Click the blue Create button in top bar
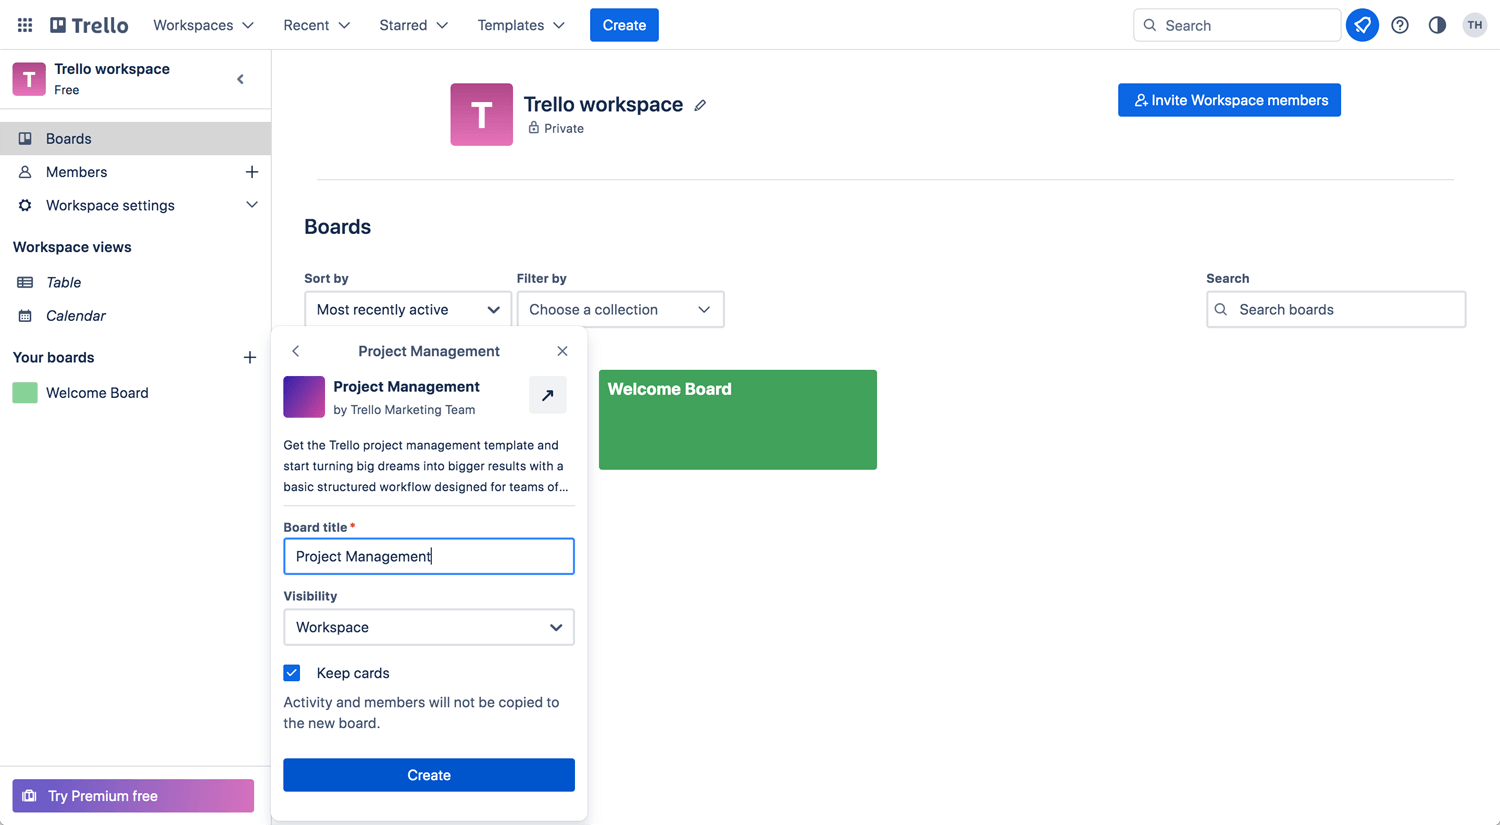This screenshot has height=825, width=1500. point(624,25)
